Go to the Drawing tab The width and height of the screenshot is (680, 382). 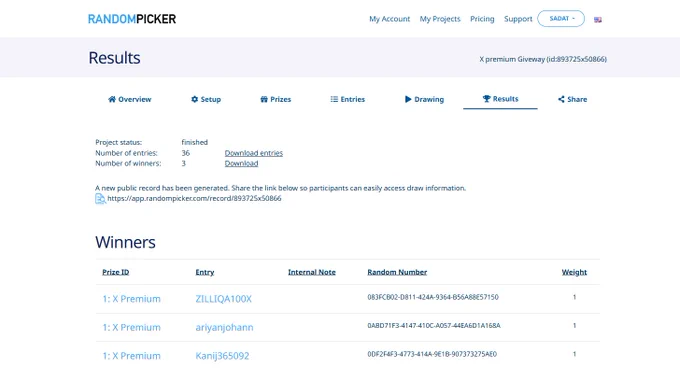[x=424, y=99]
